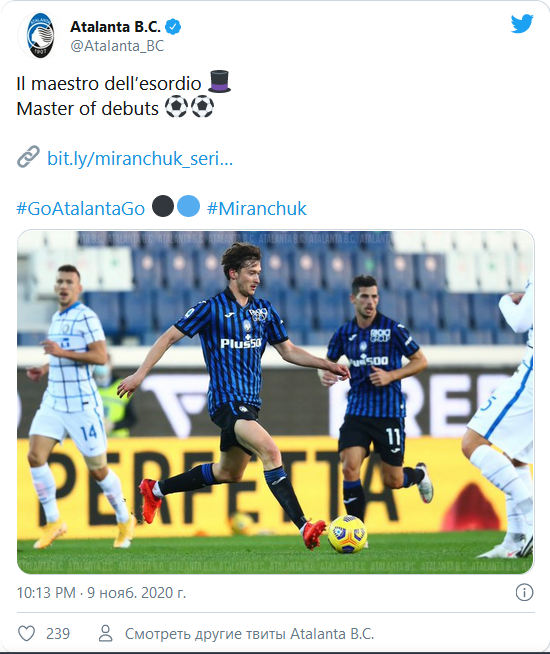Open the tweet info icon
This screenshot has height=654, width=550.
[524, 592]
